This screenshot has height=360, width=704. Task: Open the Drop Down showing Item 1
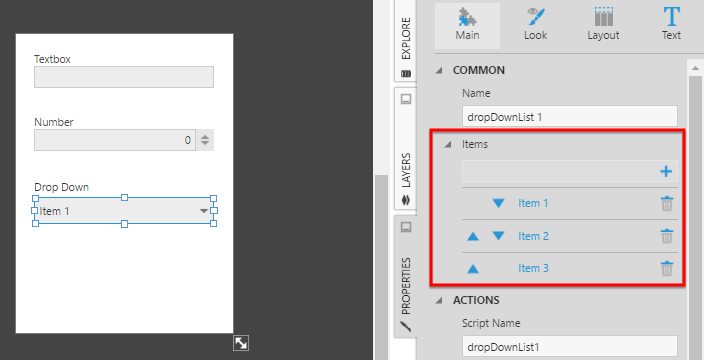tap(124, 211)
